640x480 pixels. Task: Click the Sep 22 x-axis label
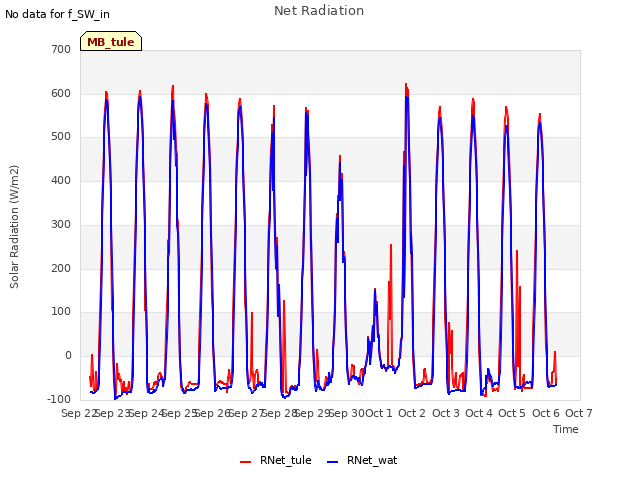pos(78,413)
